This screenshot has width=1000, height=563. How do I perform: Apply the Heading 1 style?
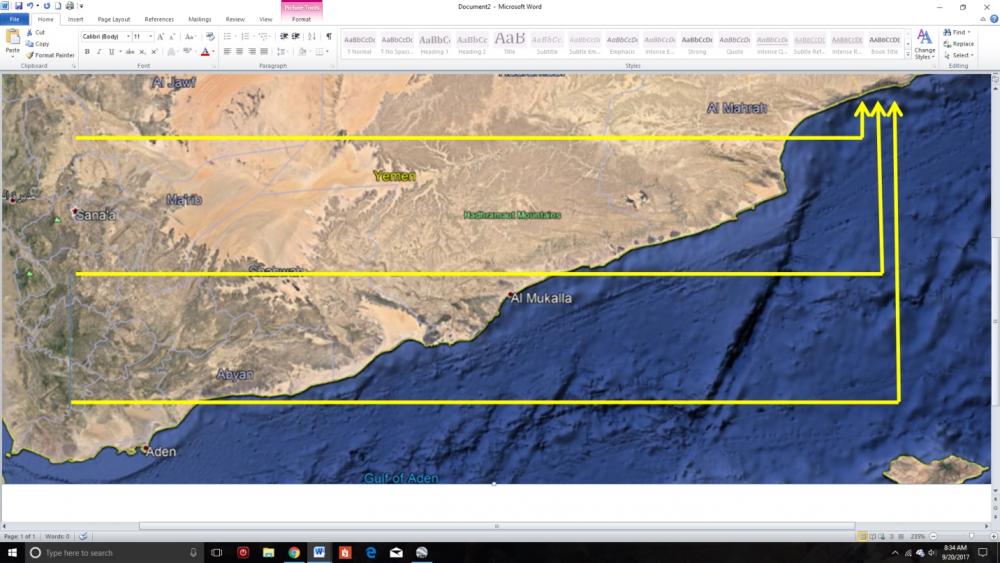click(x=434, y=43)
